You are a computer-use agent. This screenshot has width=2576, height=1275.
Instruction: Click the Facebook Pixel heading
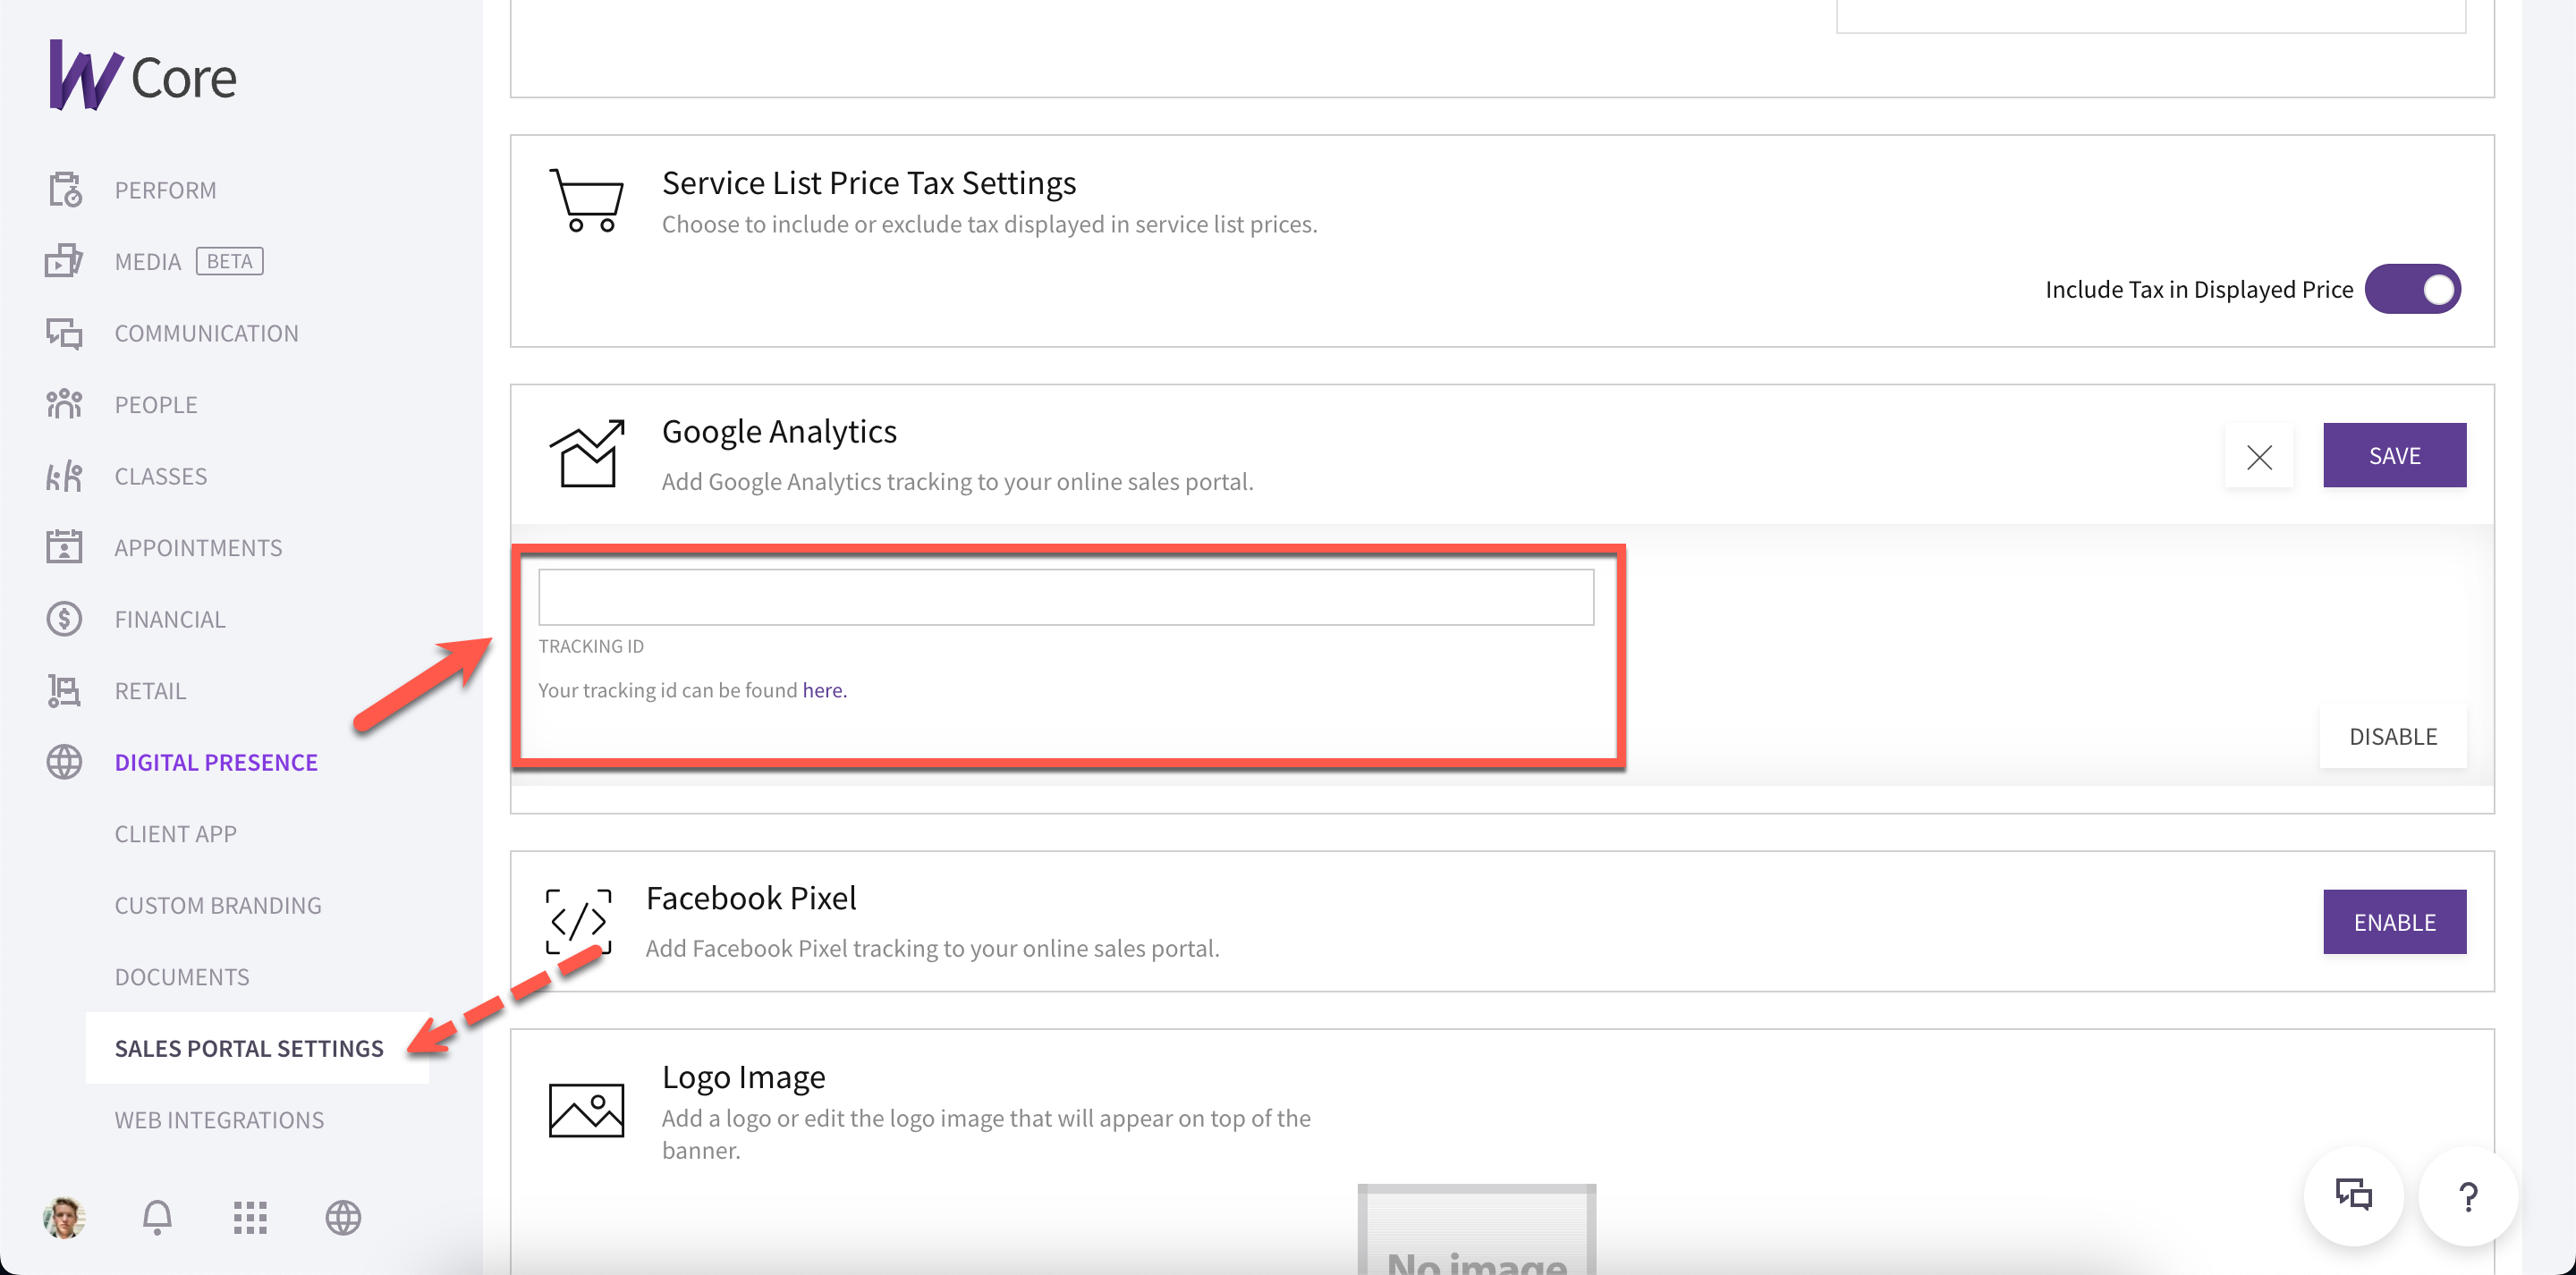(x=751, y=898)
